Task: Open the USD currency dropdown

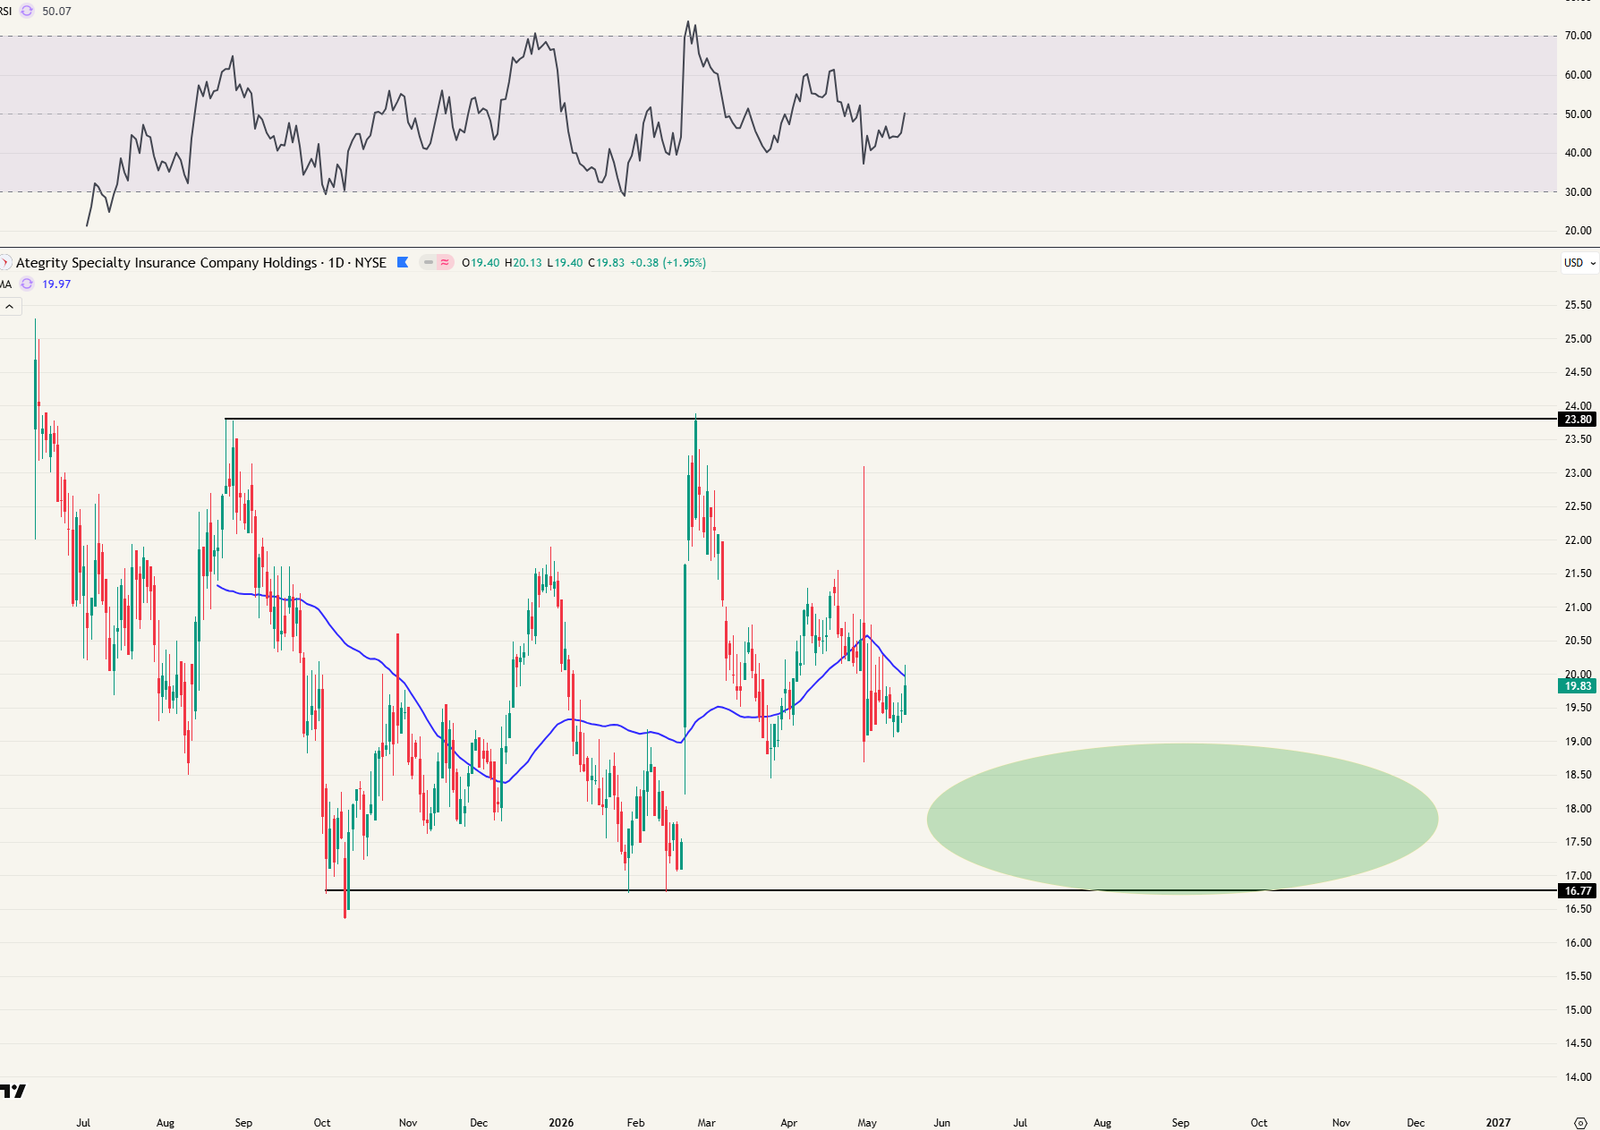Action: pyautogui.click(x=1580, y=263)
